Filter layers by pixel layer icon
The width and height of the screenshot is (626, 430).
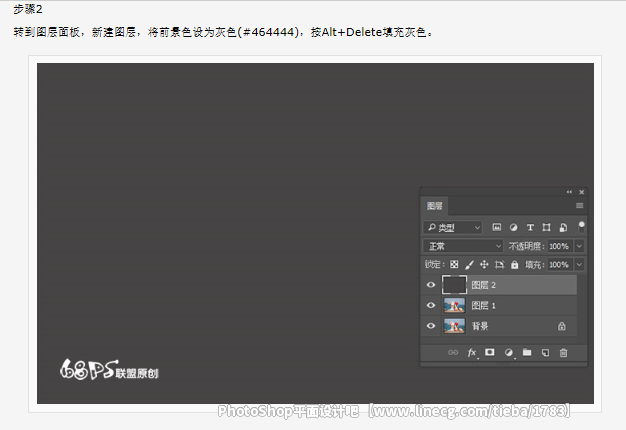pyautogui.click(x=496, y=228)
